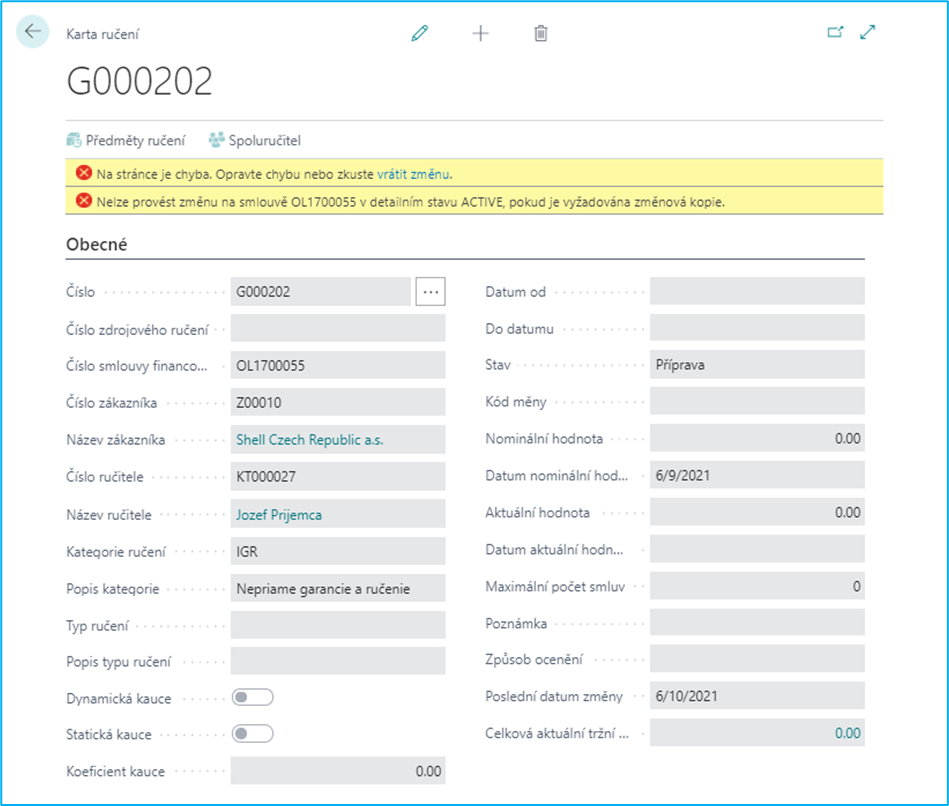The image size is (949, 806).
Task: Click the trash delete icon
Action: click(x=541, y=33)
